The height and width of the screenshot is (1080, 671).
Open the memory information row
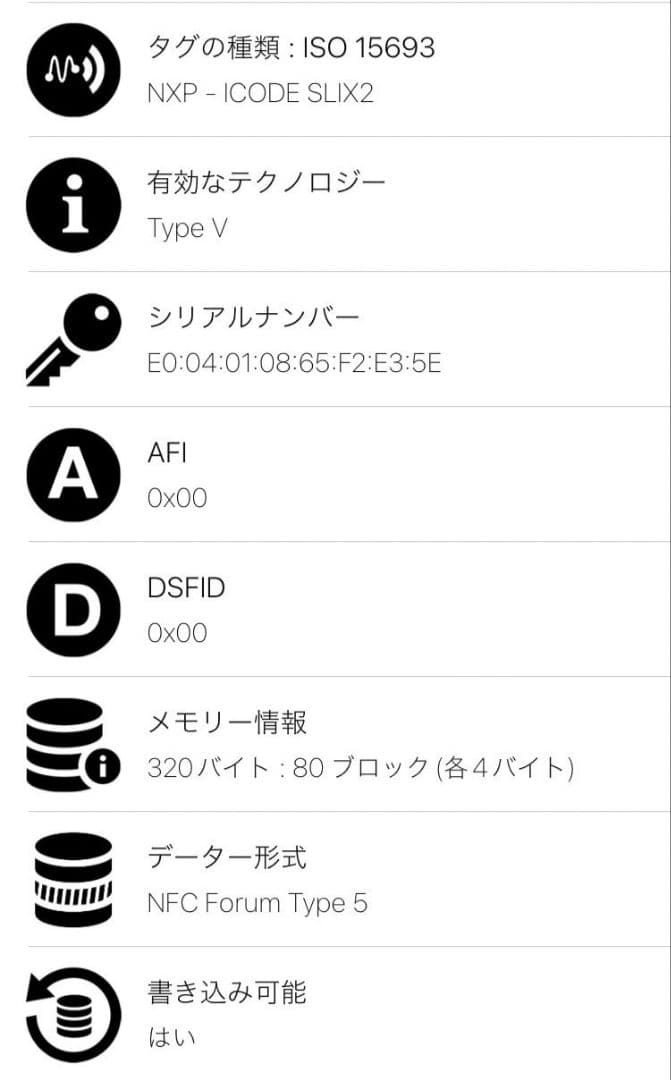click(230, 716)
